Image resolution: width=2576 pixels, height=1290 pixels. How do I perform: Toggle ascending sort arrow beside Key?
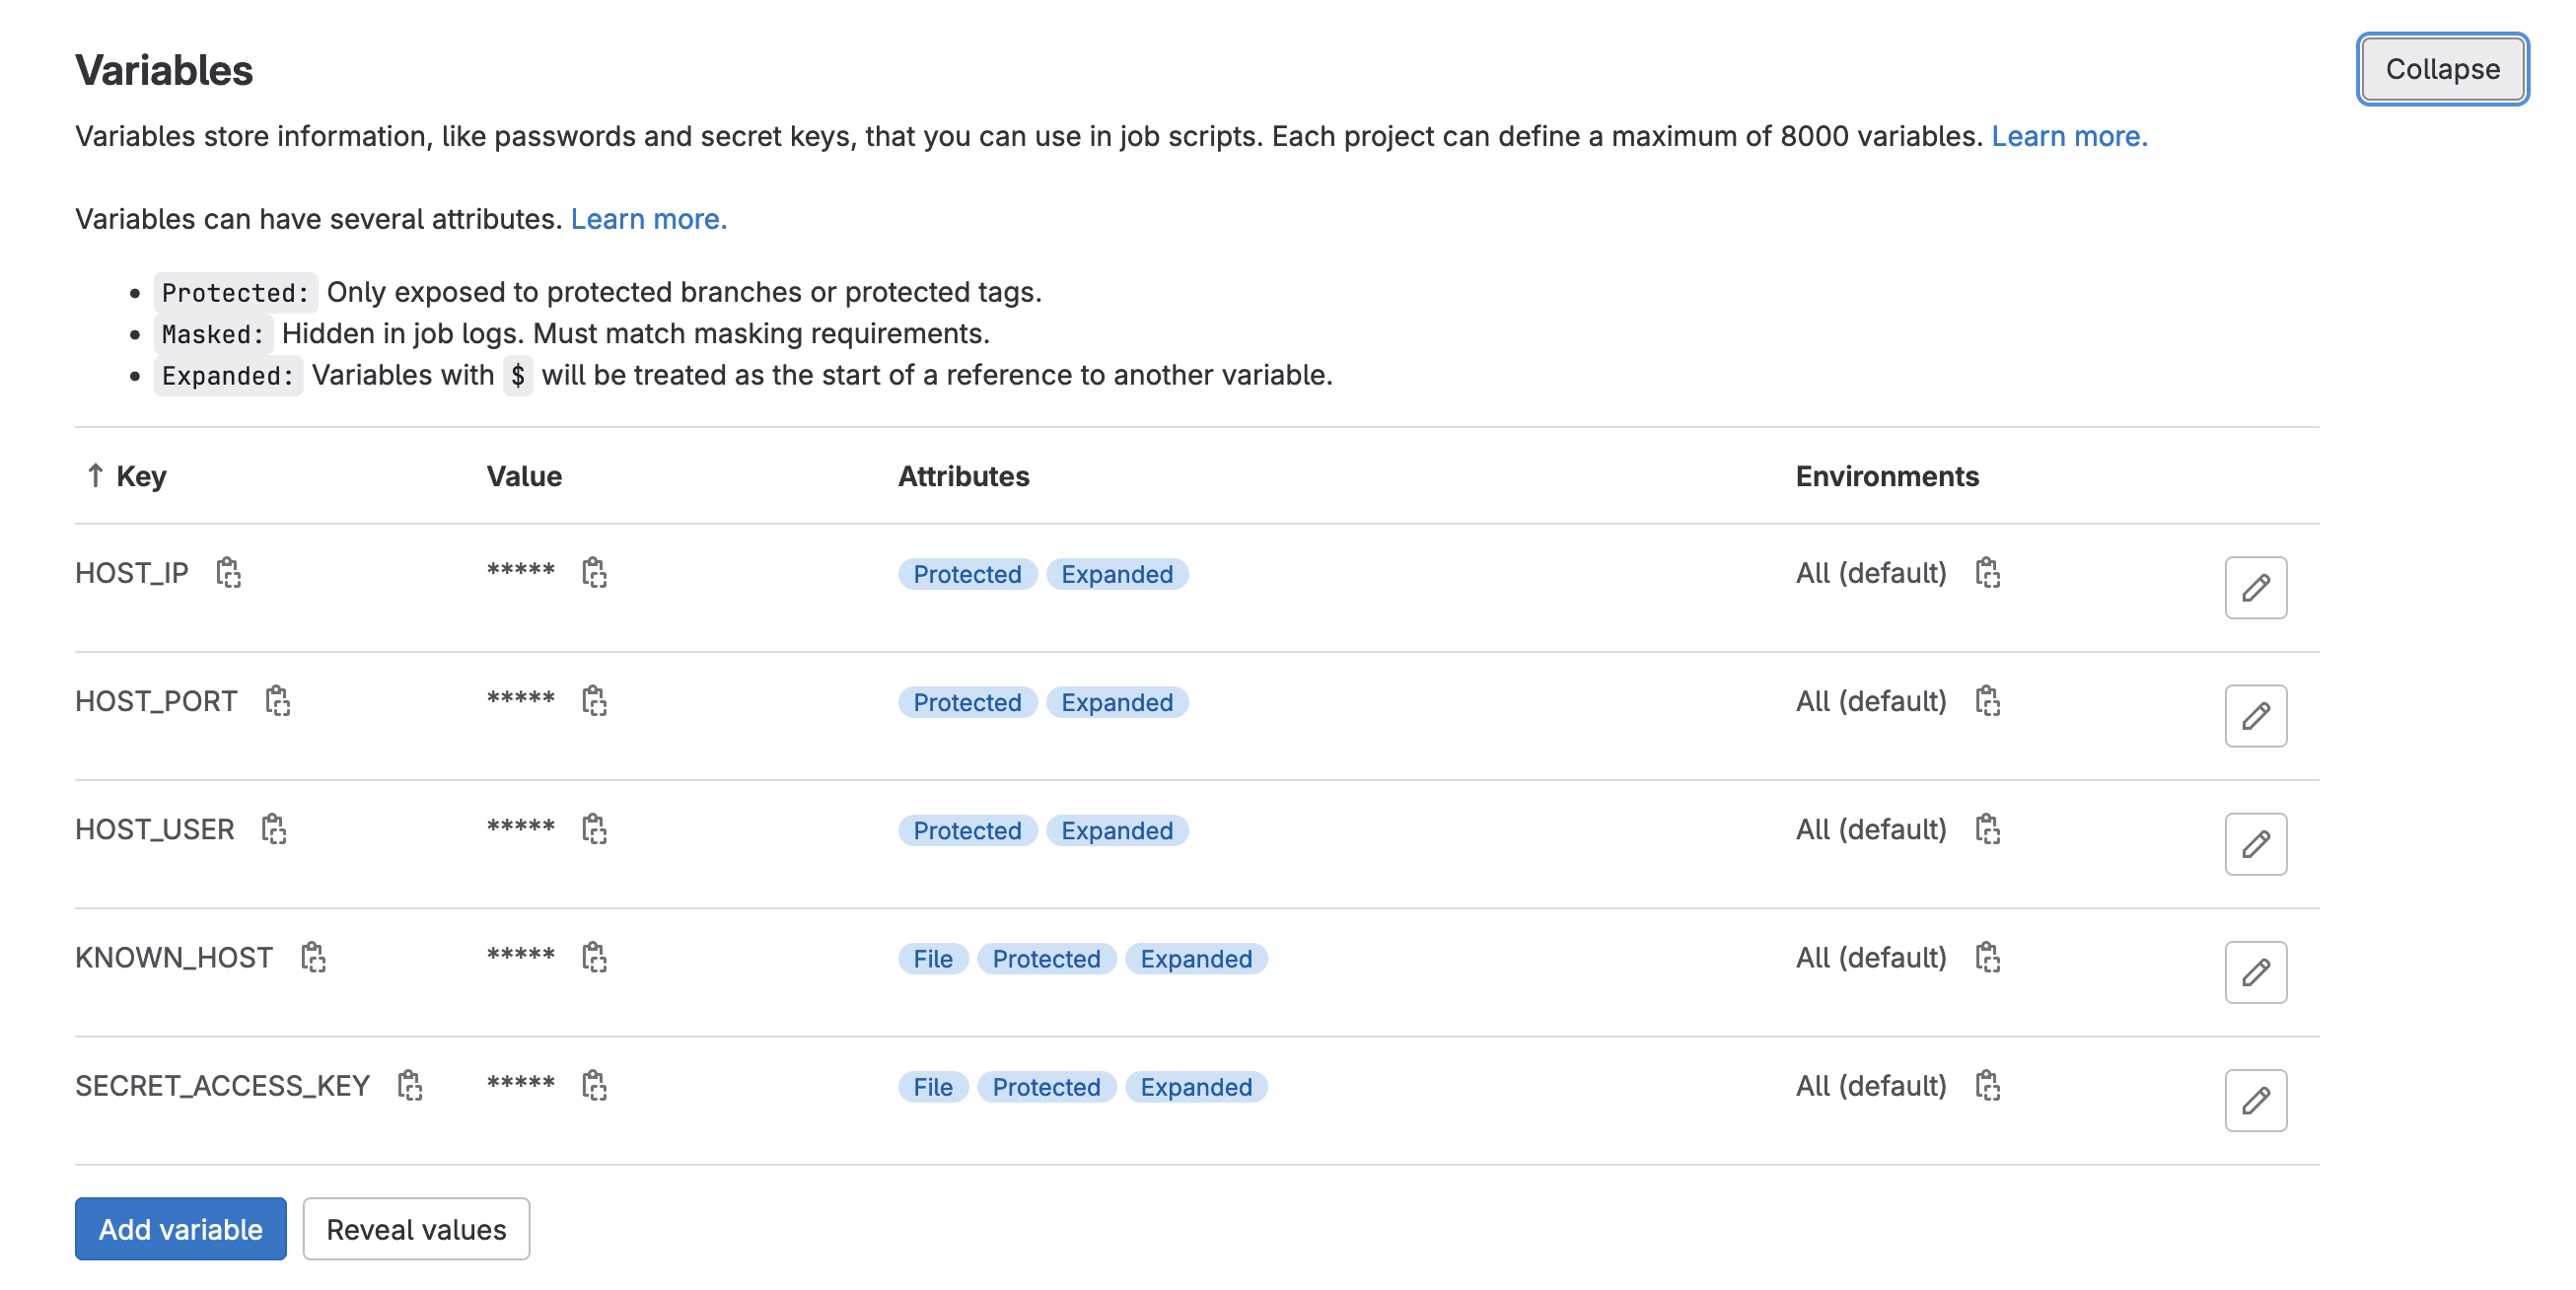click(95, 475)
